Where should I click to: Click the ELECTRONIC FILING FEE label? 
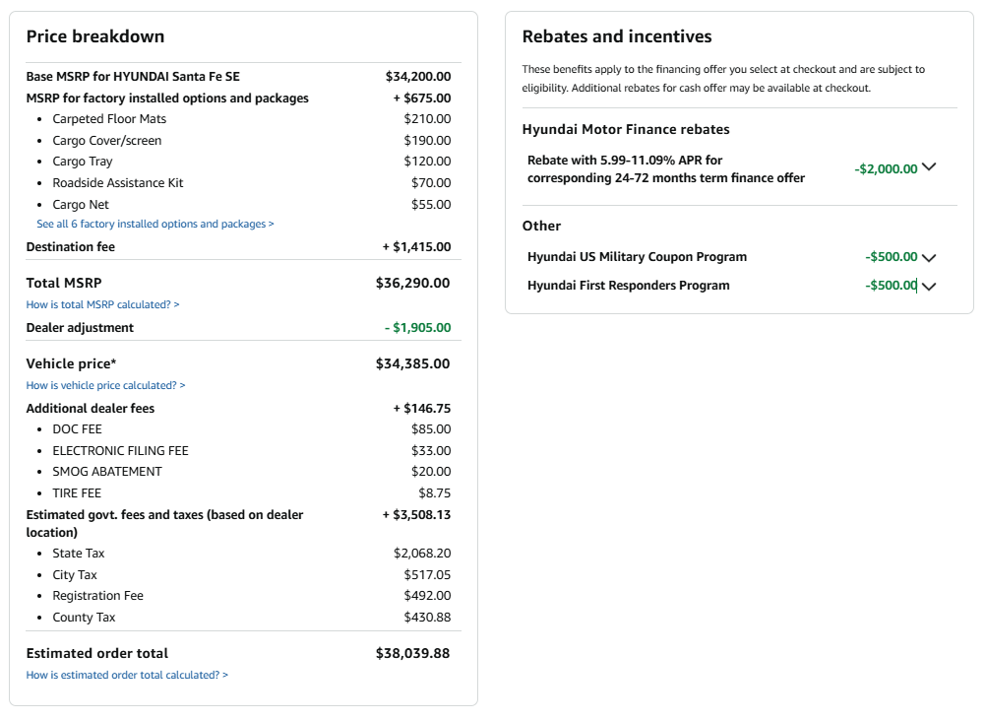tap(120, 451)
